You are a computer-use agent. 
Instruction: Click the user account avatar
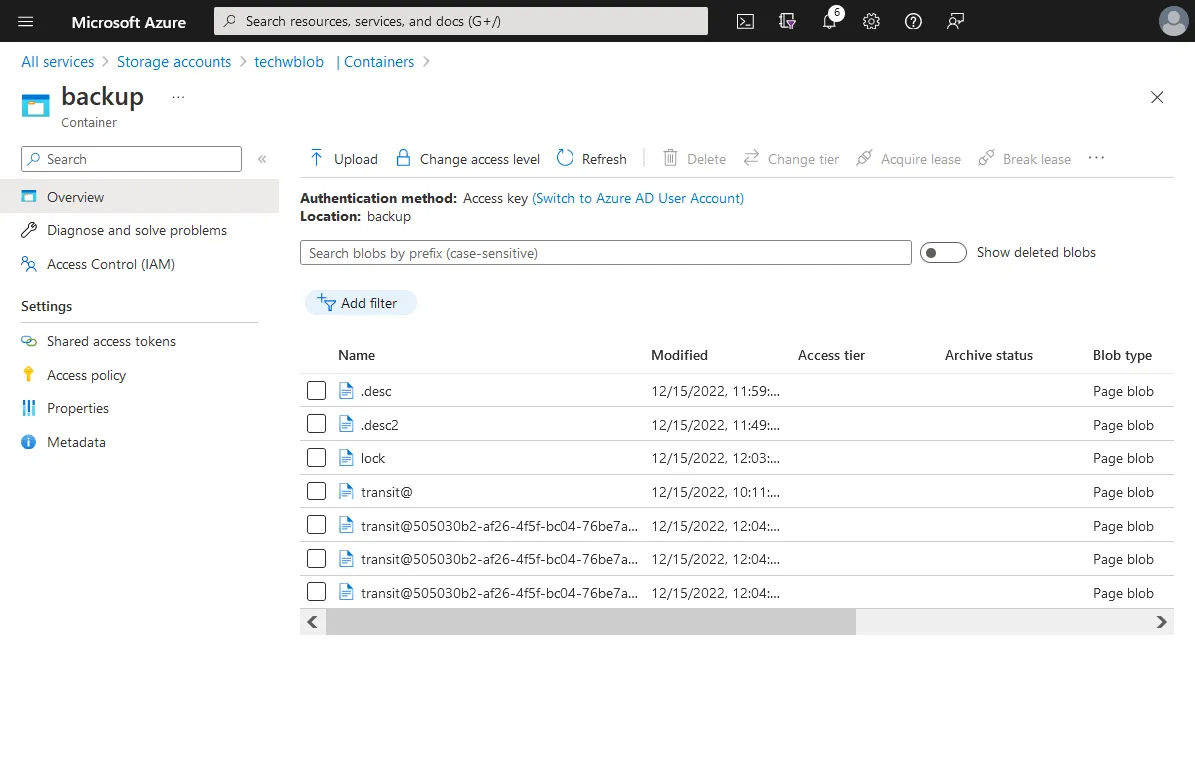pyautogui.click(x=1173, y=21)
